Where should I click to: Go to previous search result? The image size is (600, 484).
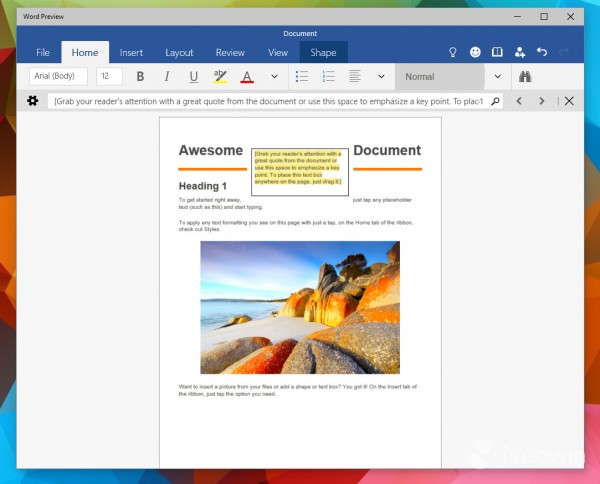click(519, 101)
